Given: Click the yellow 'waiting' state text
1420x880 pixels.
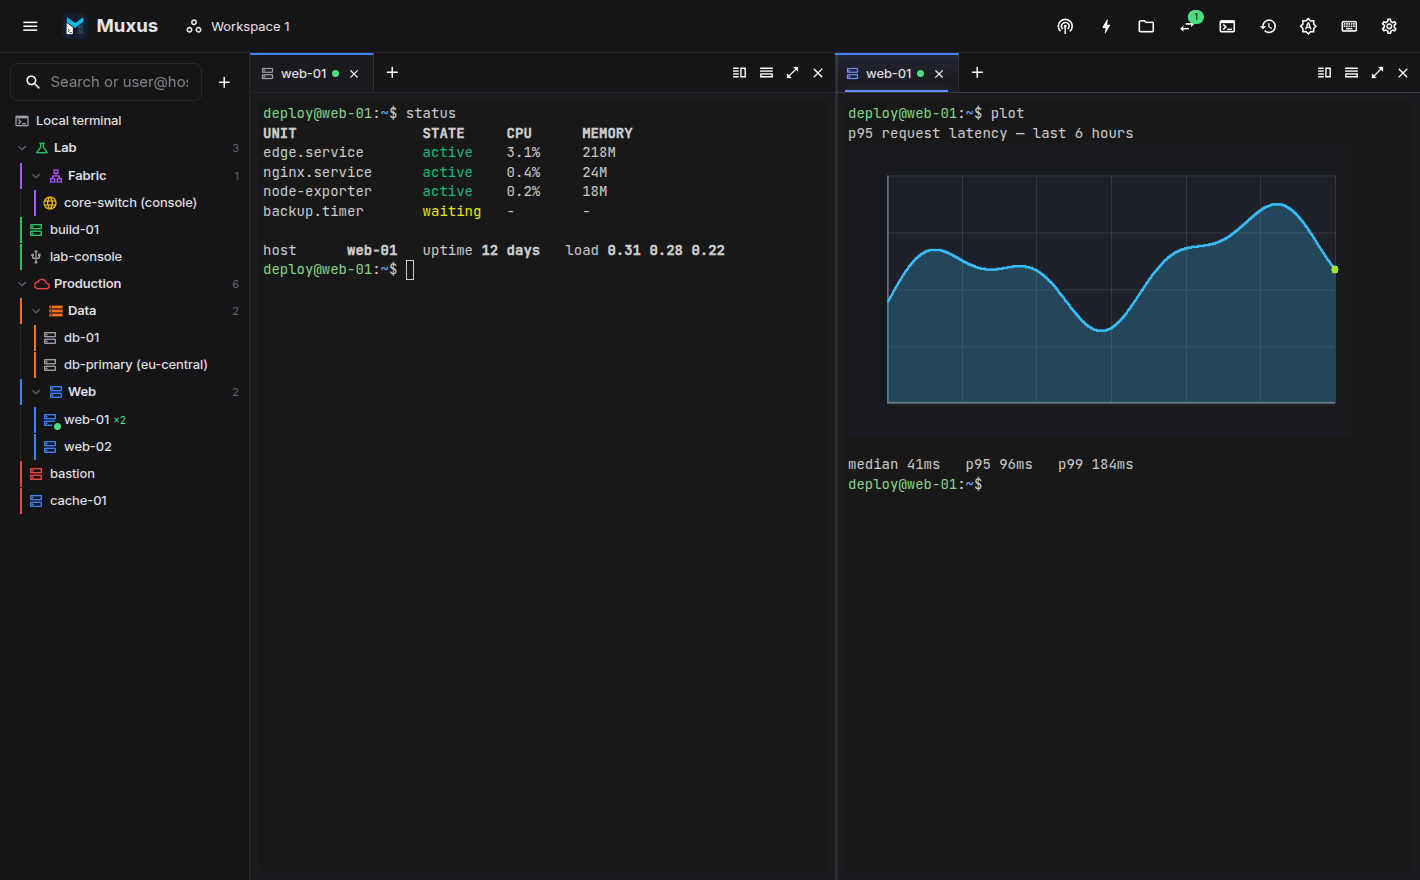Looking at the screenshot, I should tap(451, 212).
